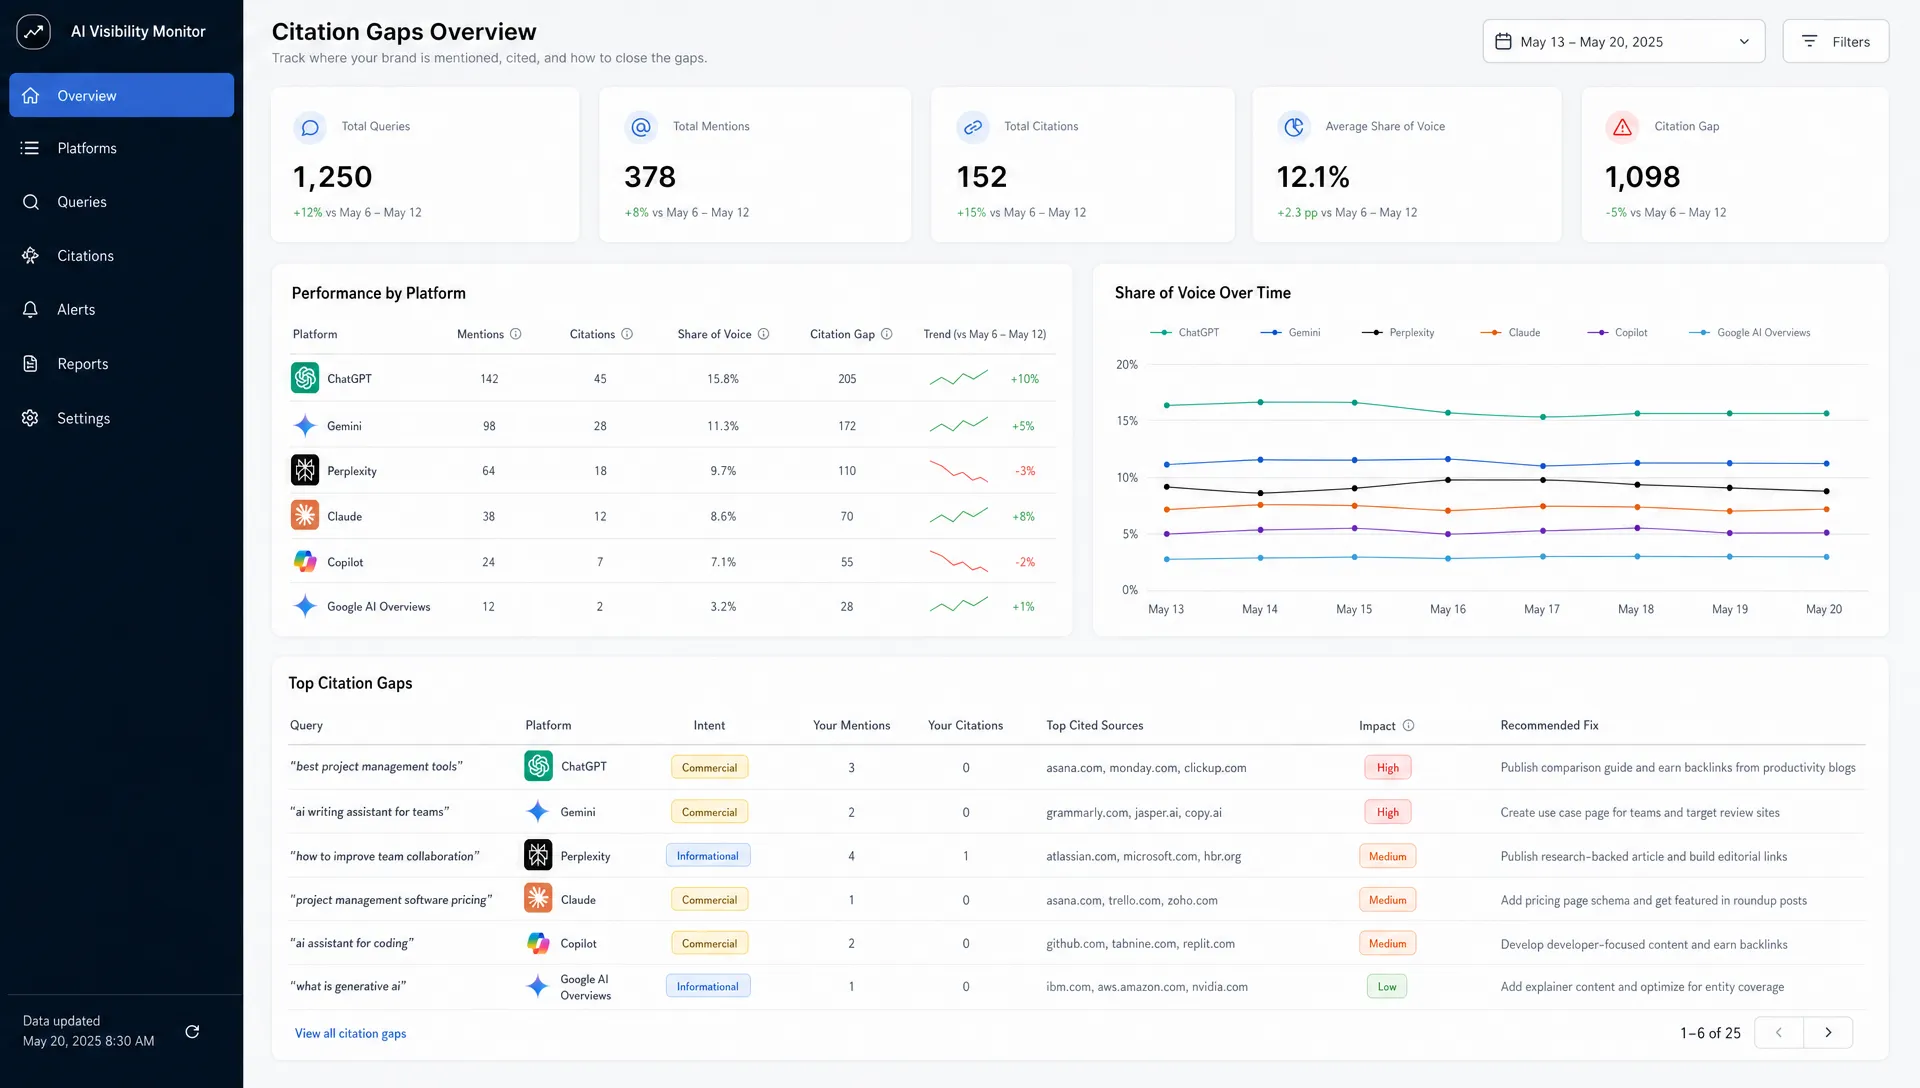Toggle Copilot series in chart legend

pos(1617,332)
